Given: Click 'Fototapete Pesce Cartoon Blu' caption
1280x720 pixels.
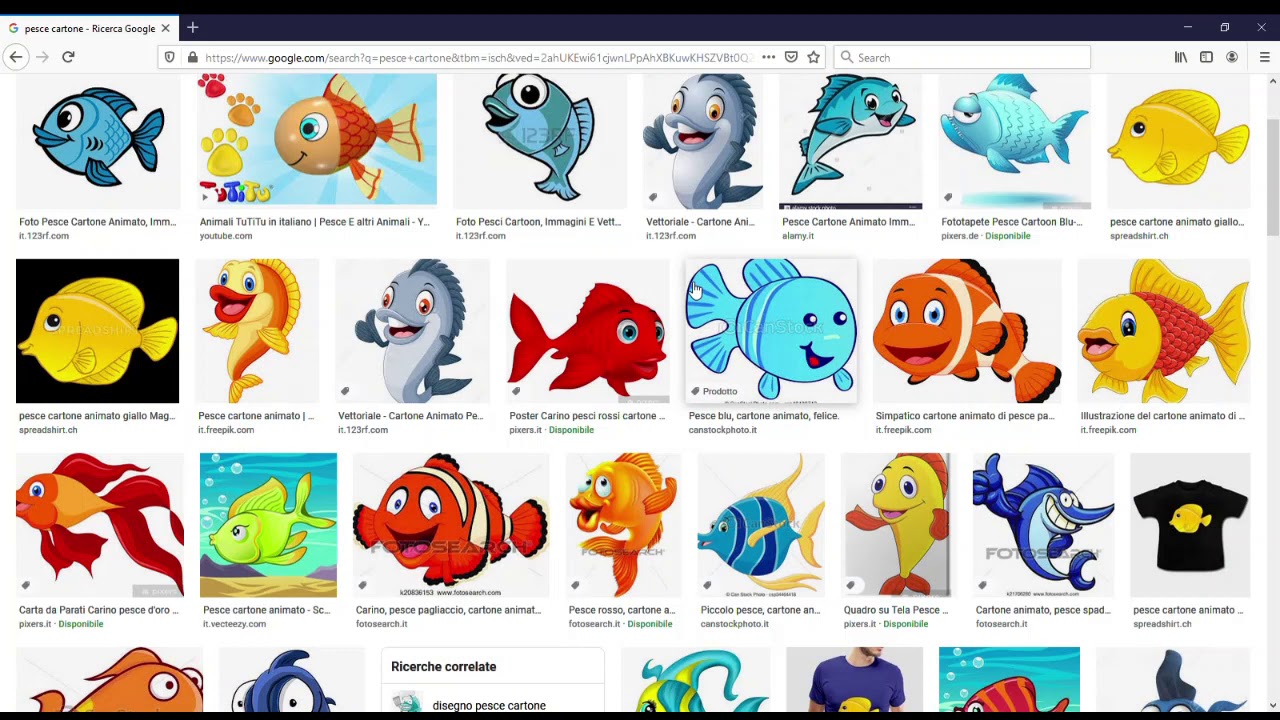Looking at the screenshot, I should click(x=1011, y=222).
